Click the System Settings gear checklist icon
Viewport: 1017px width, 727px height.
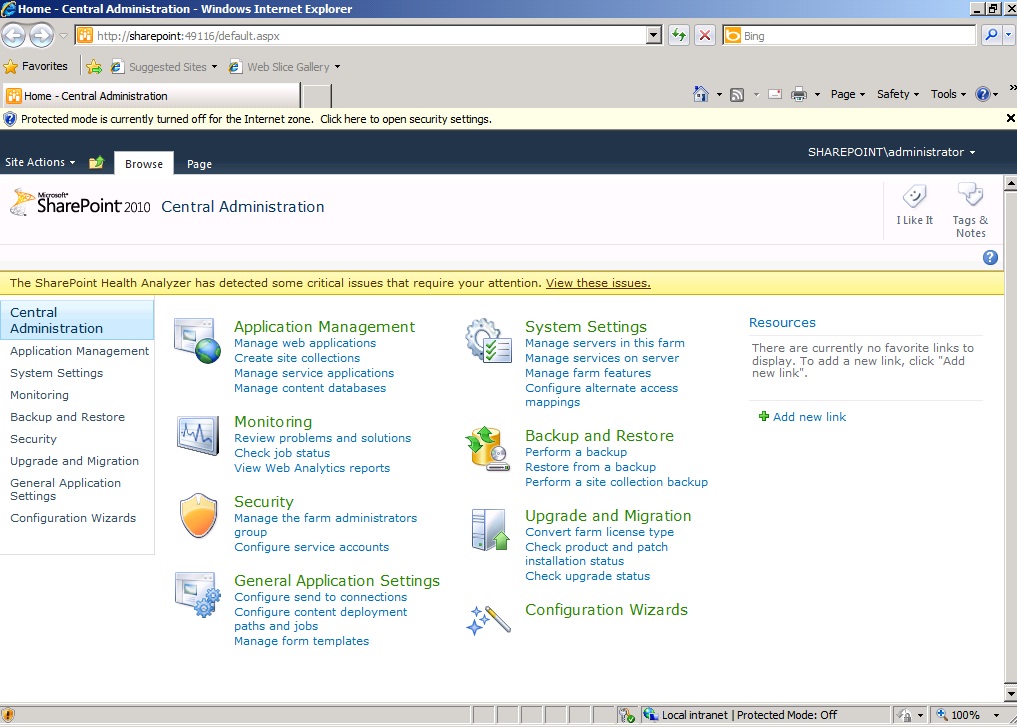click(488, 340)
